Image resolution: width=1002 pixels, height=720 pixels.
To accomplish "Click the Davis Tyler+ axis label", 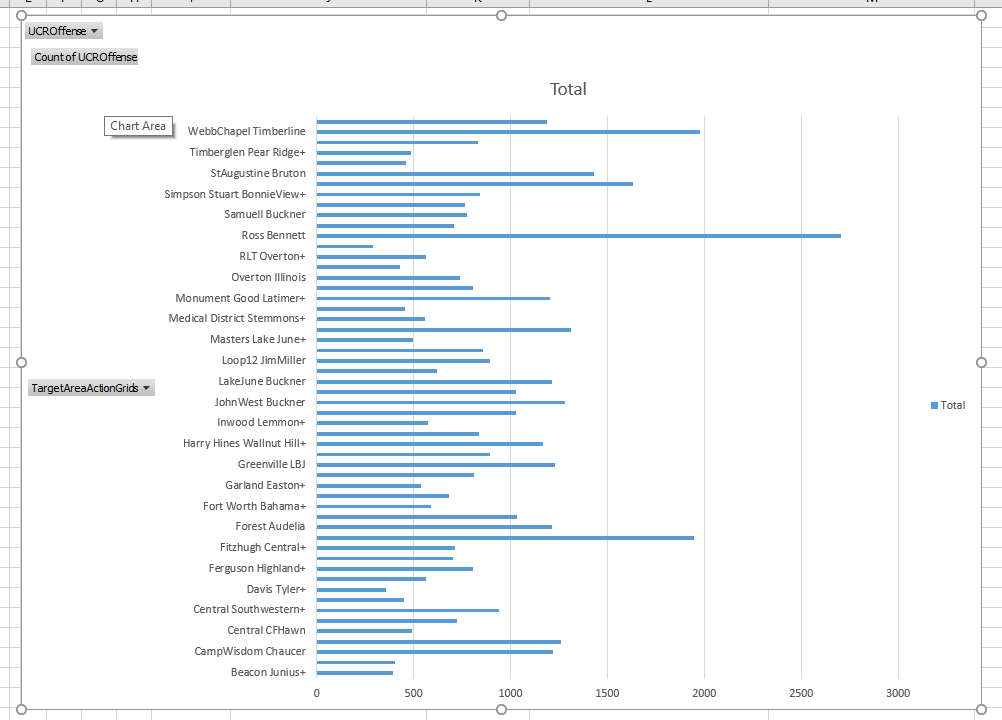I will [276, 590].
